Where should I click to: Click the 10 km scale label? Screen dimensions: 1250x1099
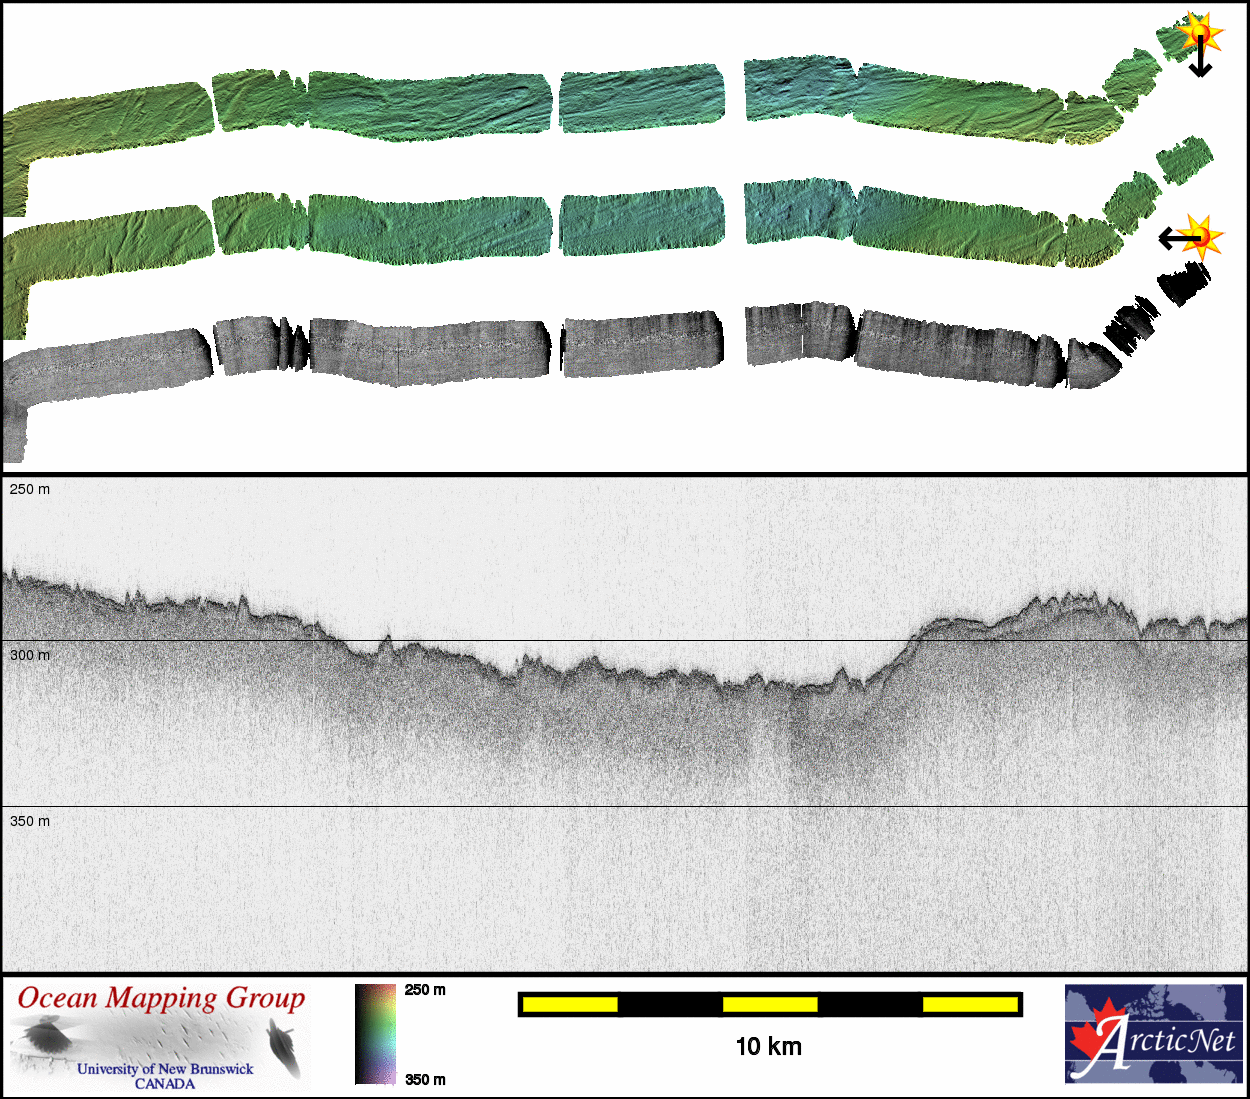pos(768,1047)
